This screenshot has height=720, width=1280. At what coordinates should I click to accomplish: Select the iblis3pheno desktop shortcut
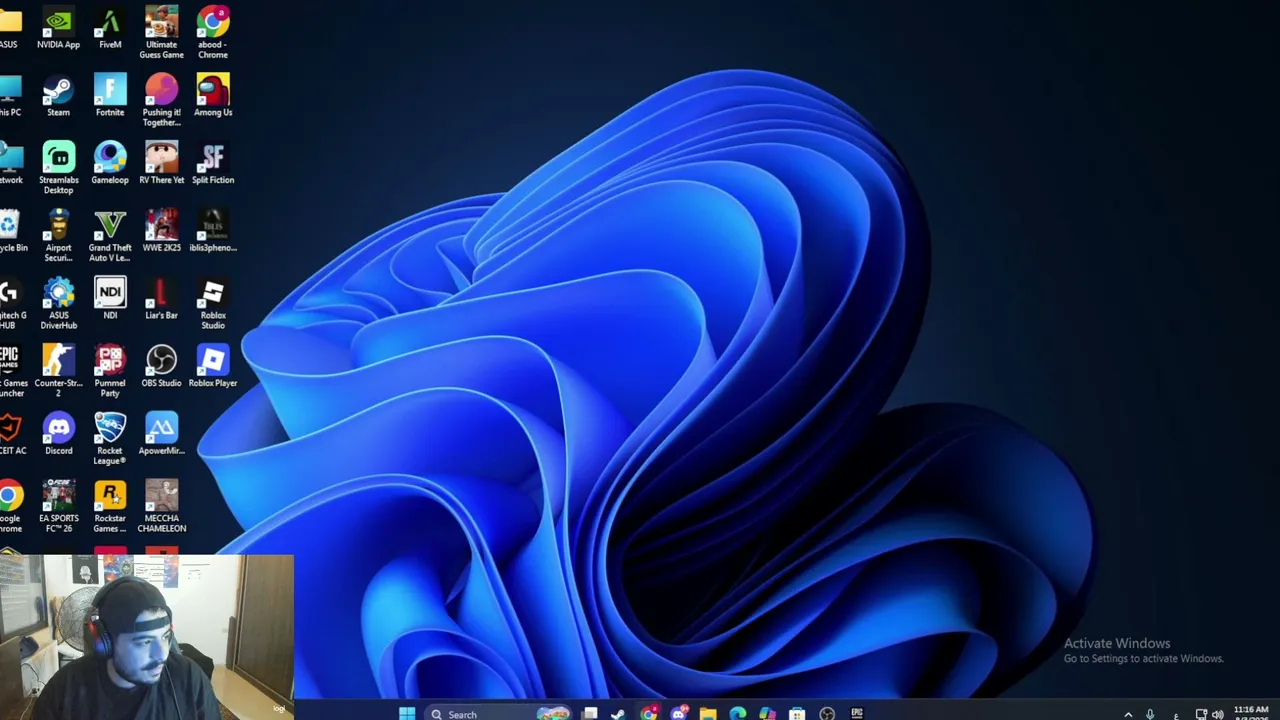[x=213, y=232]
